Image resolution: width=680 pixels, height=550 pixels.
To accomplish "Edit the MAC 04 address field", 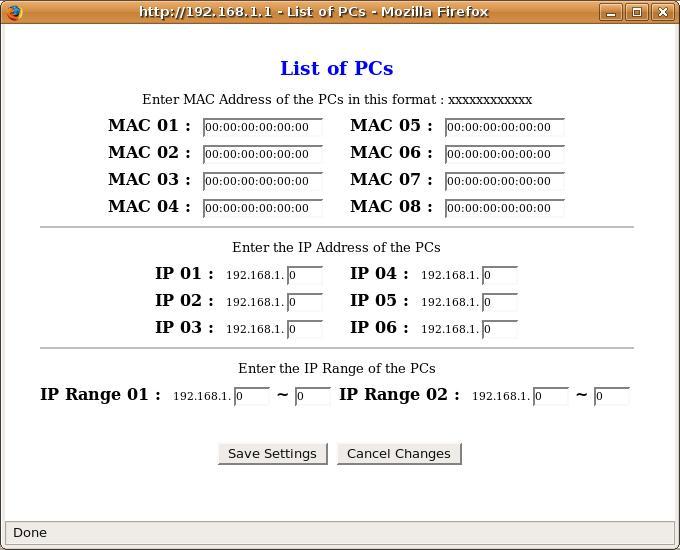I will (x=262, y=208).
